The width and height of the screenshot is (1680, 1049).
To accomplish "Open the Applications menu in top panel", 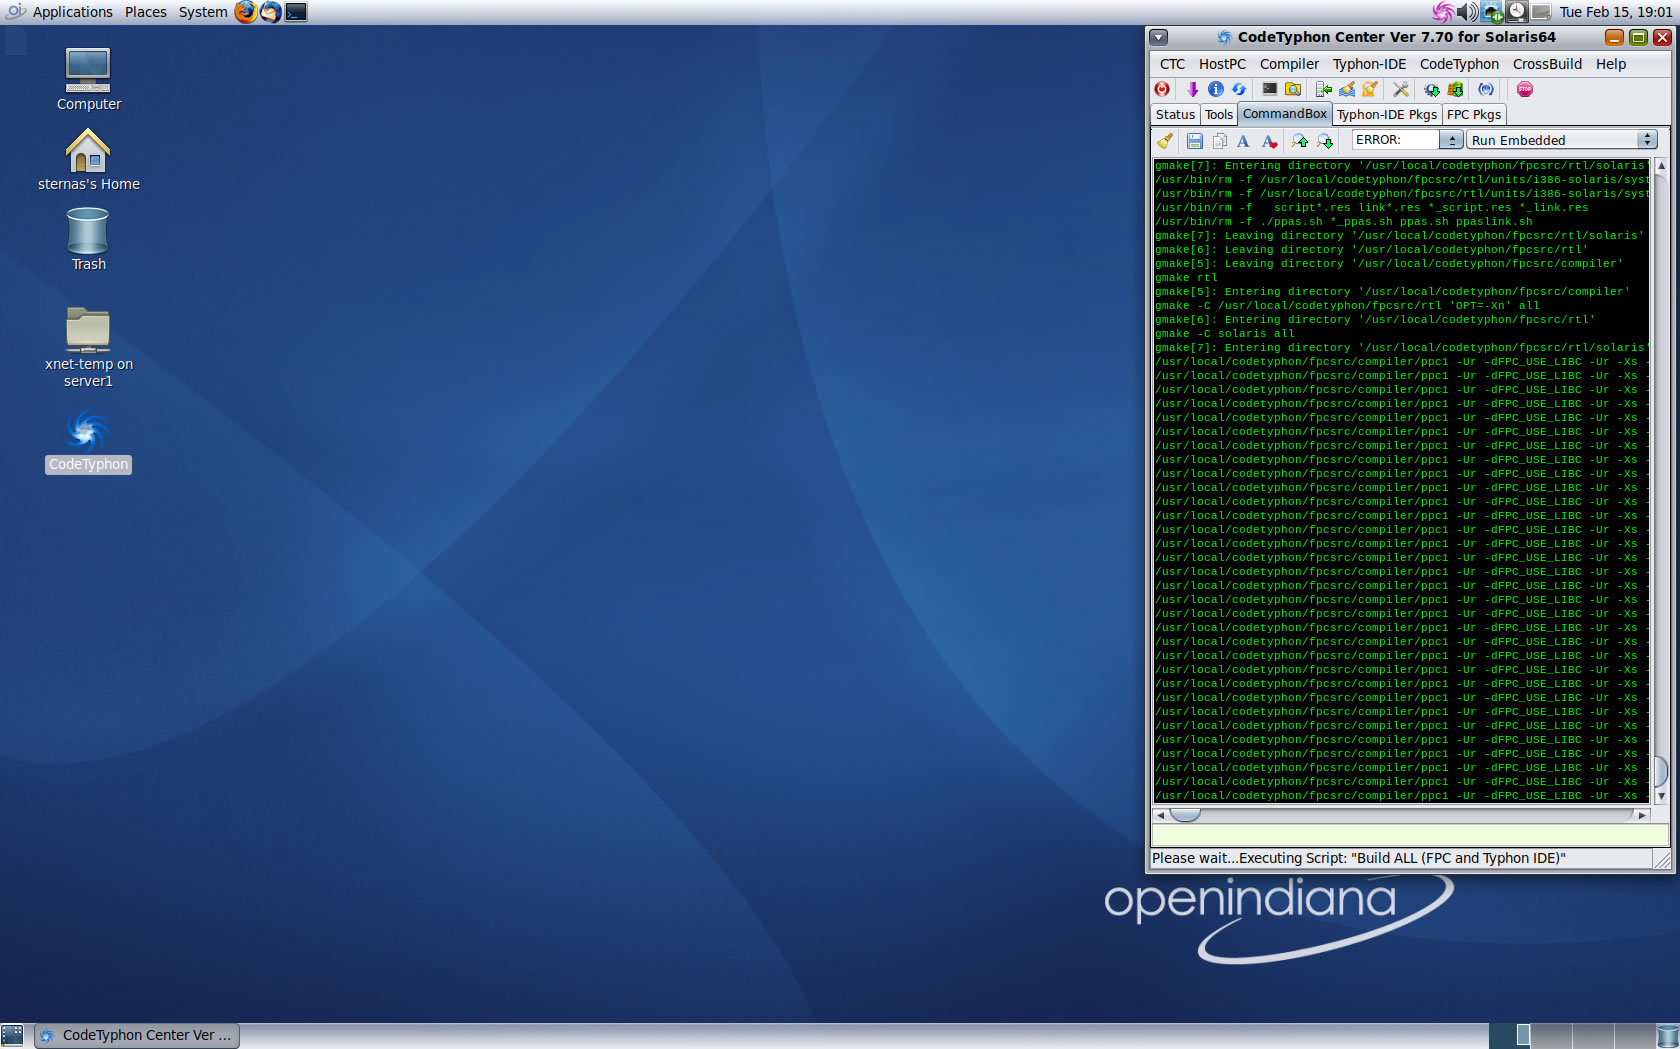I will tap(72, 12).
